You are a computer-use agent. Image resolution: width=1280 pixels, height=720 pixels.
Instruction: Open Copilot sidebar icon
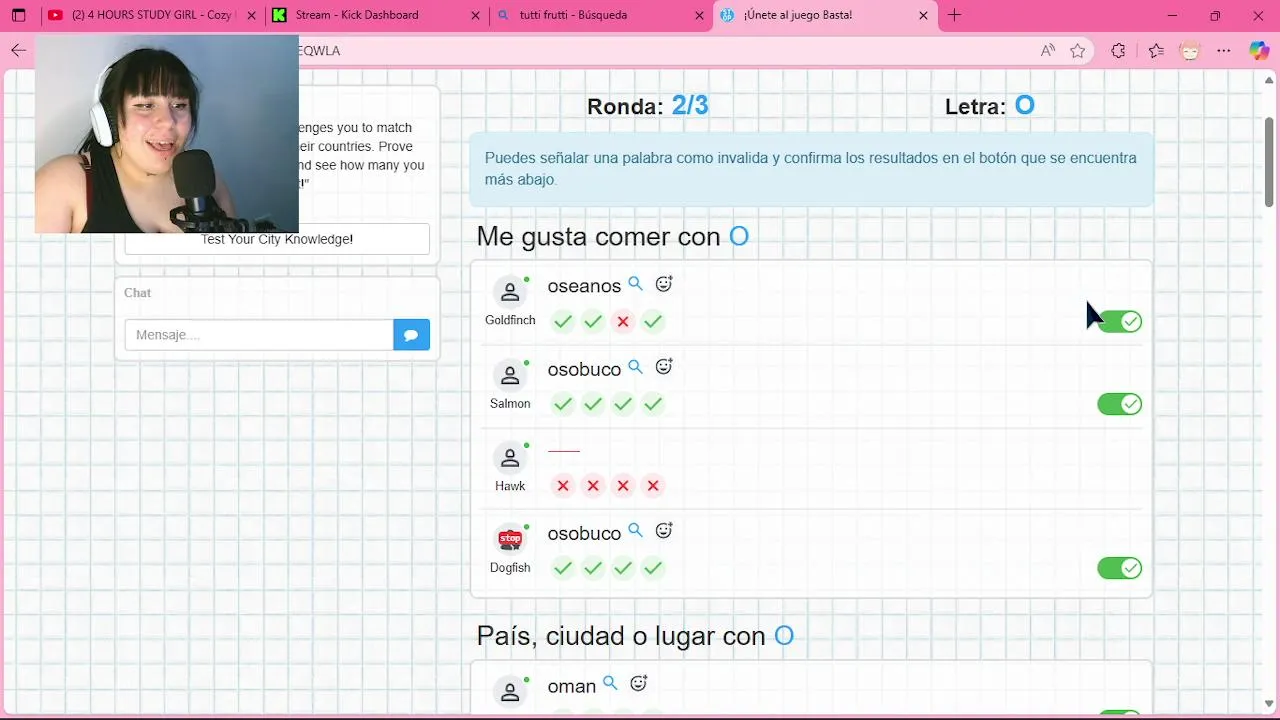[1259, 50]
